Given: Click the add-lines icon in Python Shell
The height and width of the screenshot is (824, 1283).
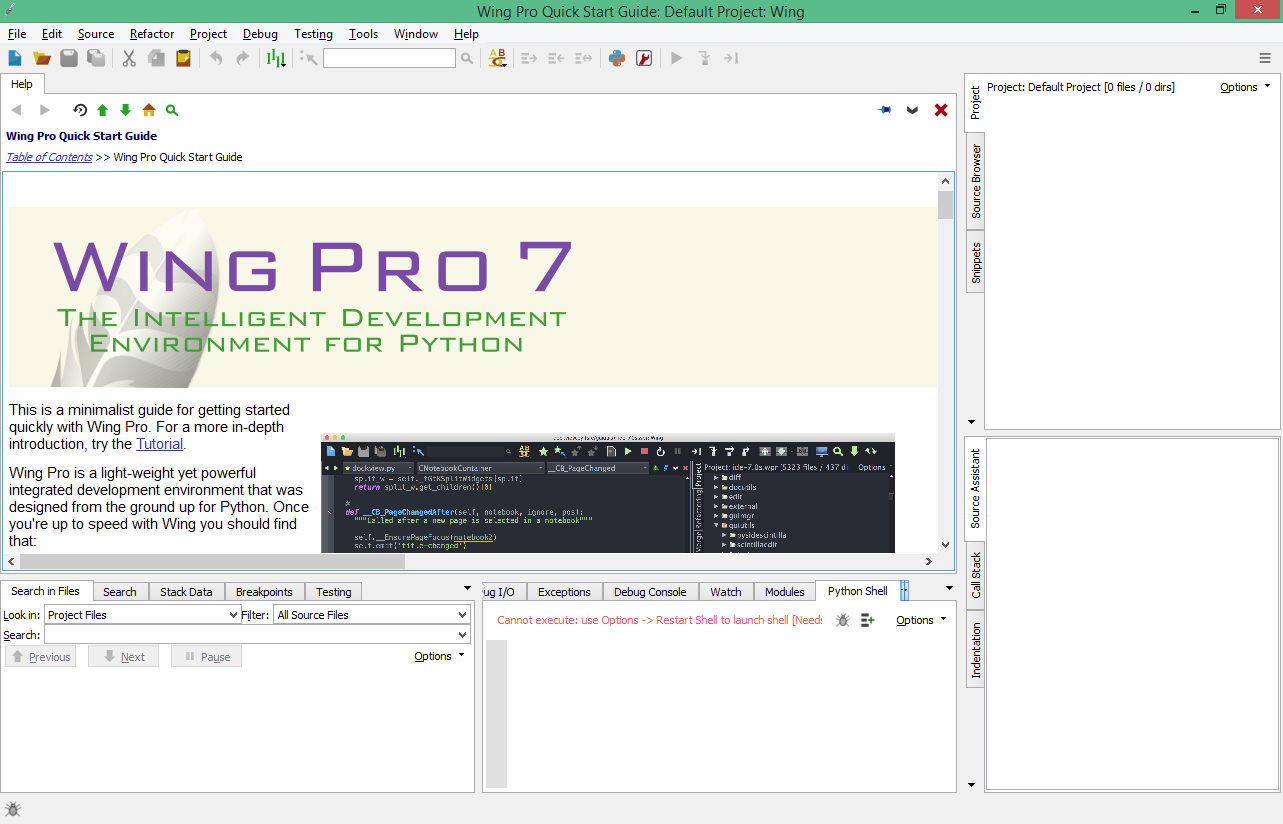Looking at the screenshot, I should pos(867,620).
